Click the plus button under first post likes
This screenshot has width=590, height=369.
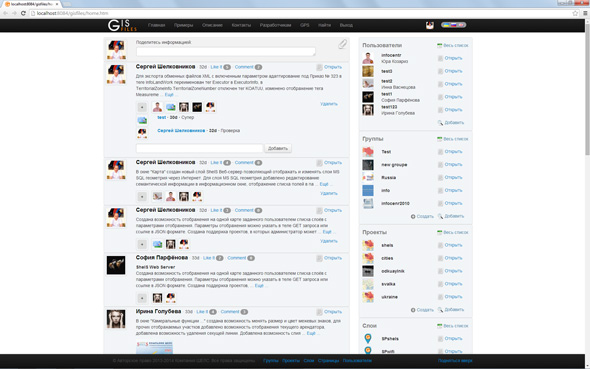[x=142, y=107]
